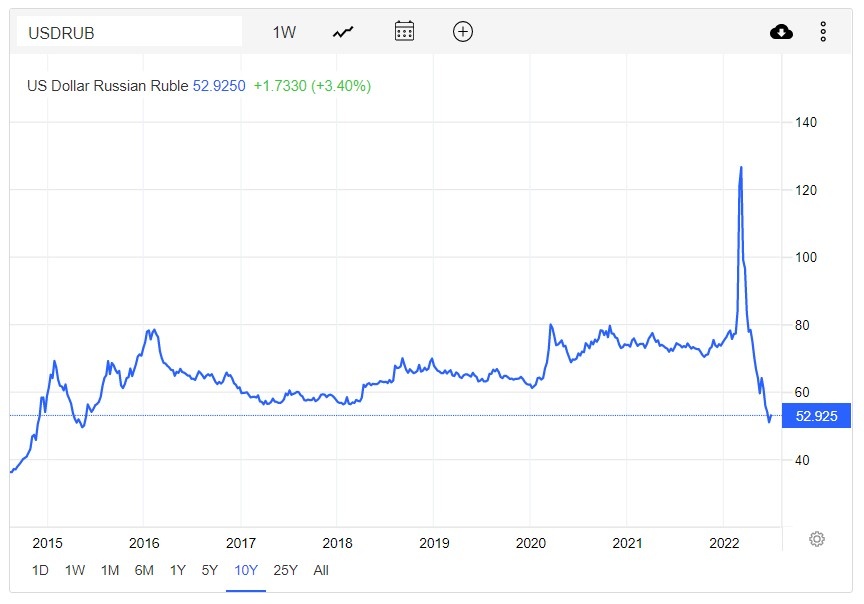Show All available history range
Viewport: 864px width, 604px height.
[x=321, y=570]
